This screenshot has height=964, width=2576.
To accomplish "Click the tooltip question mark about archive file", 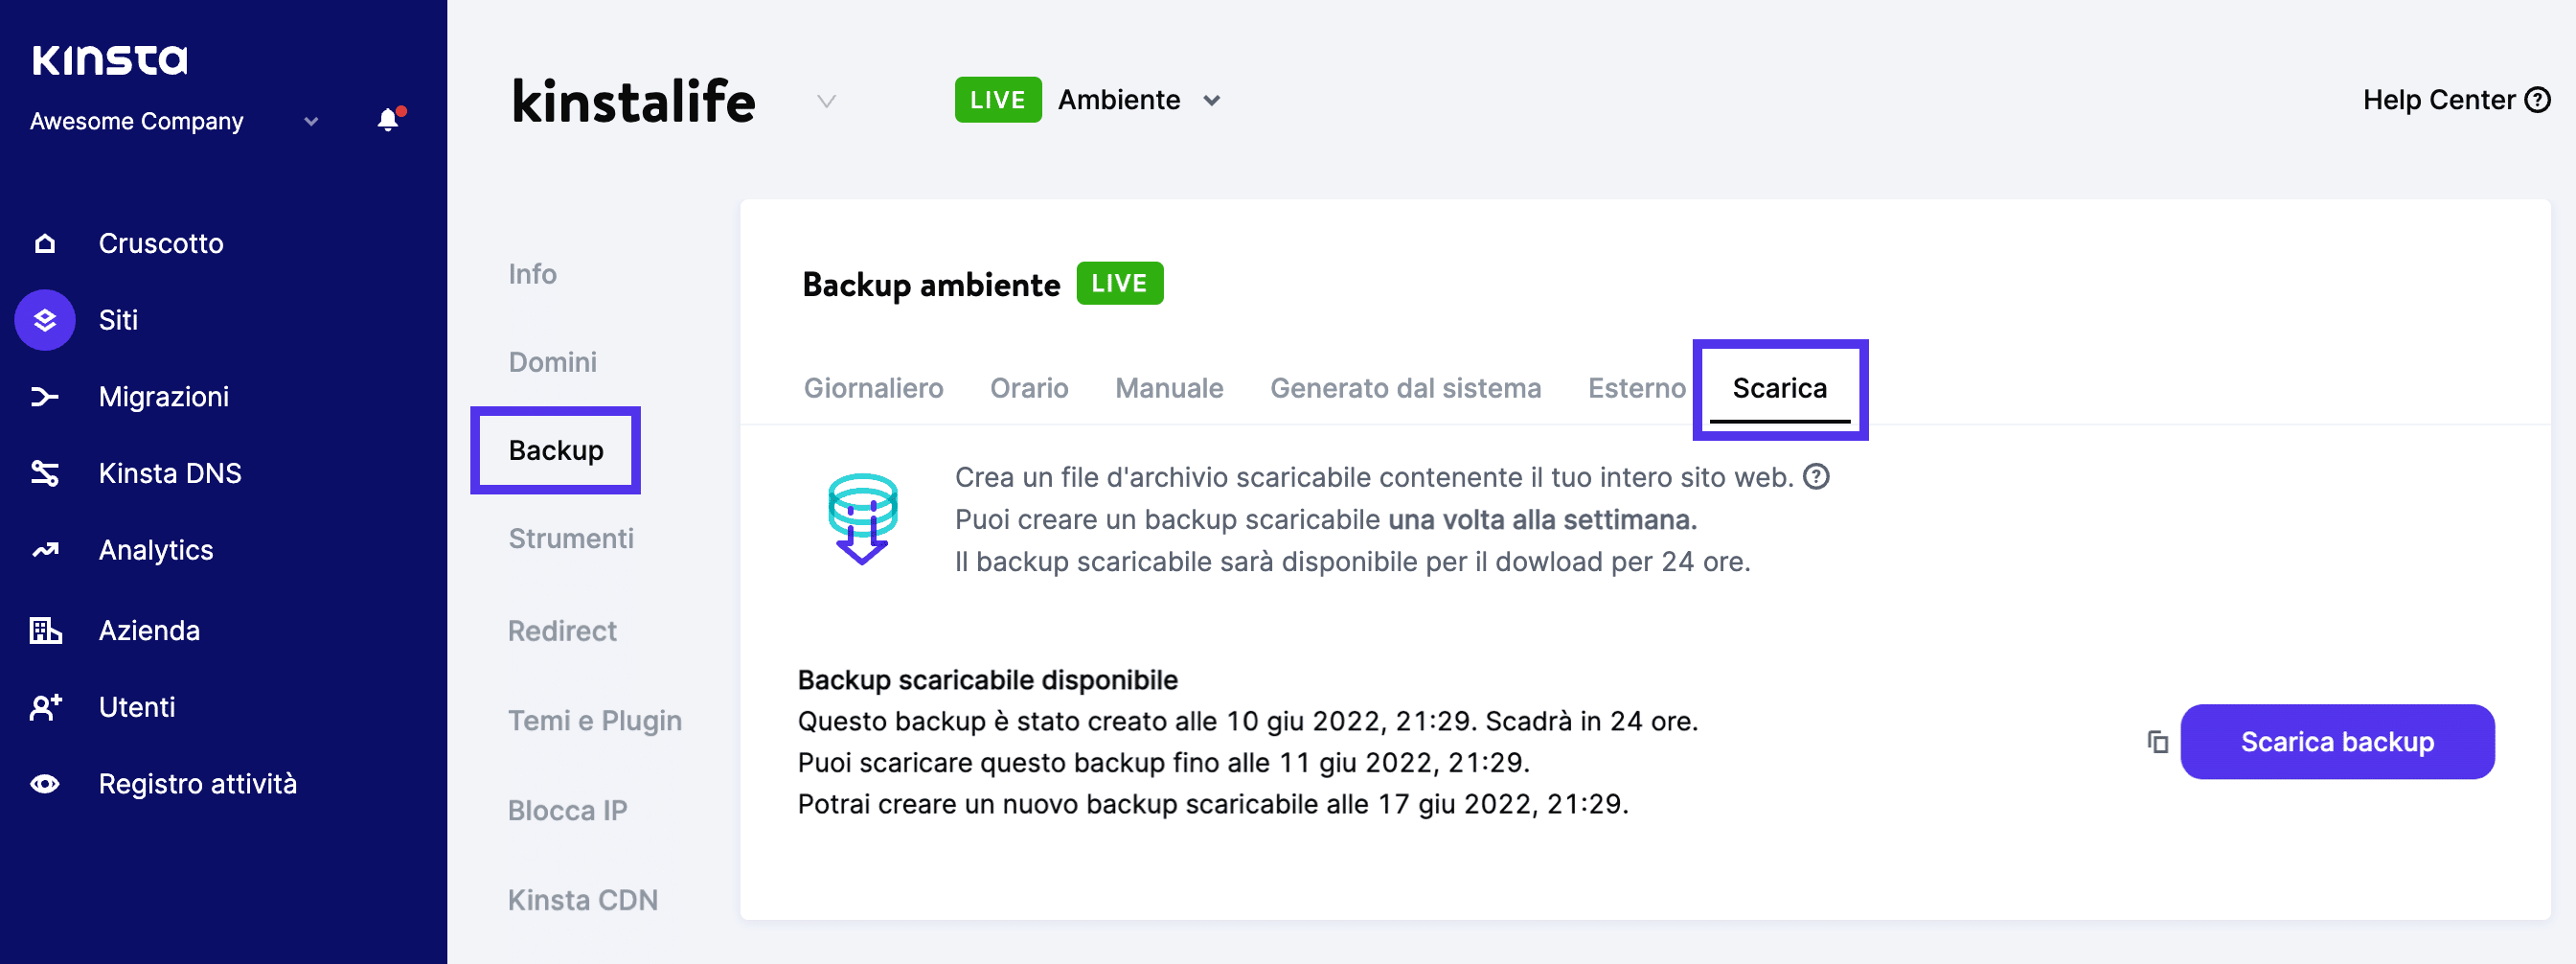I will pos(1815,477).
